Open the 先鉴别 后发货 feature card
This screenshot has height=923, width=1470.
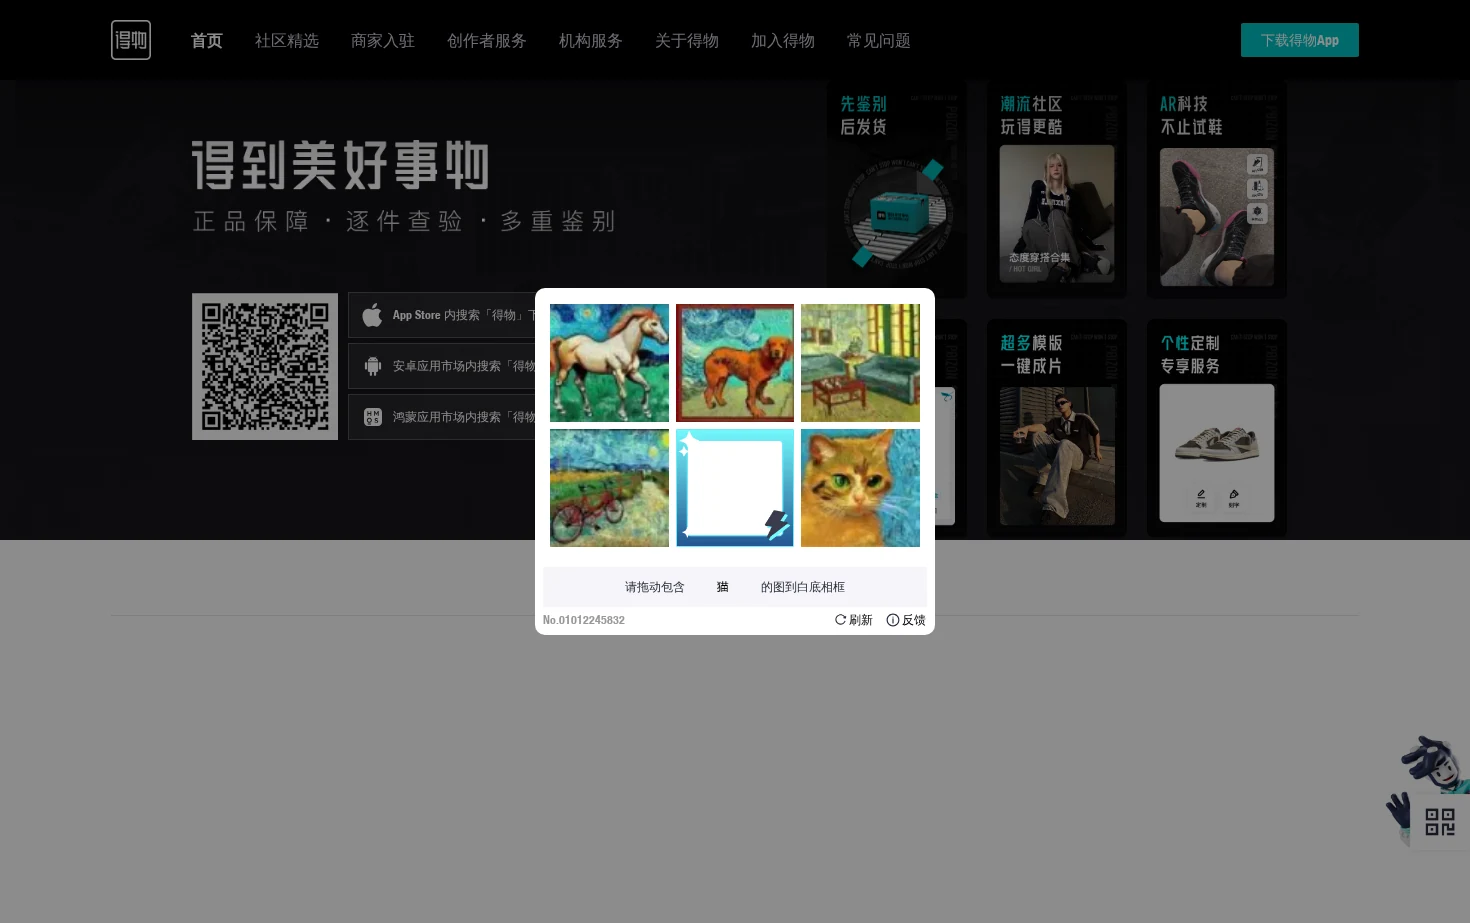[x=897, y=189]
